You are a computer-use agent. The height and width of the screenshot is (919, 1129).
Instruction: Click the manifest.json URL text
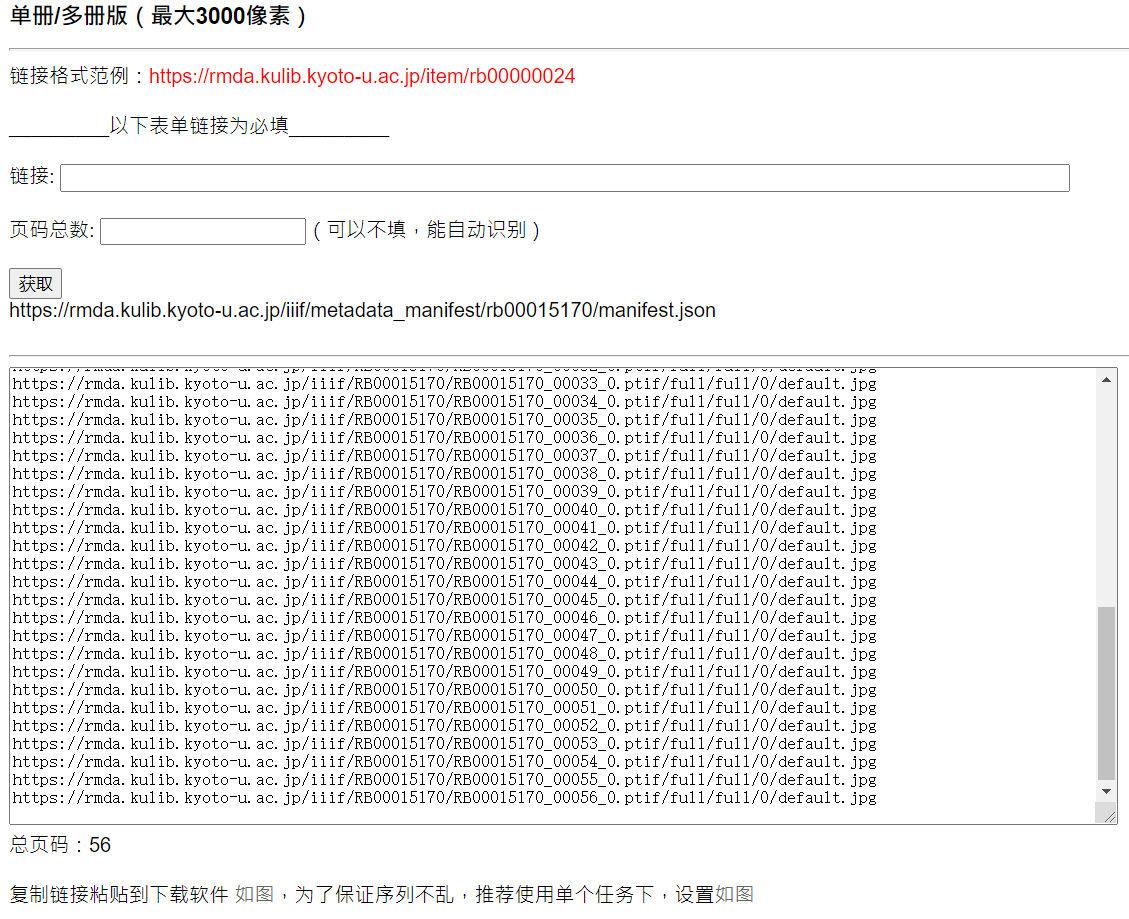coord(362,310)
